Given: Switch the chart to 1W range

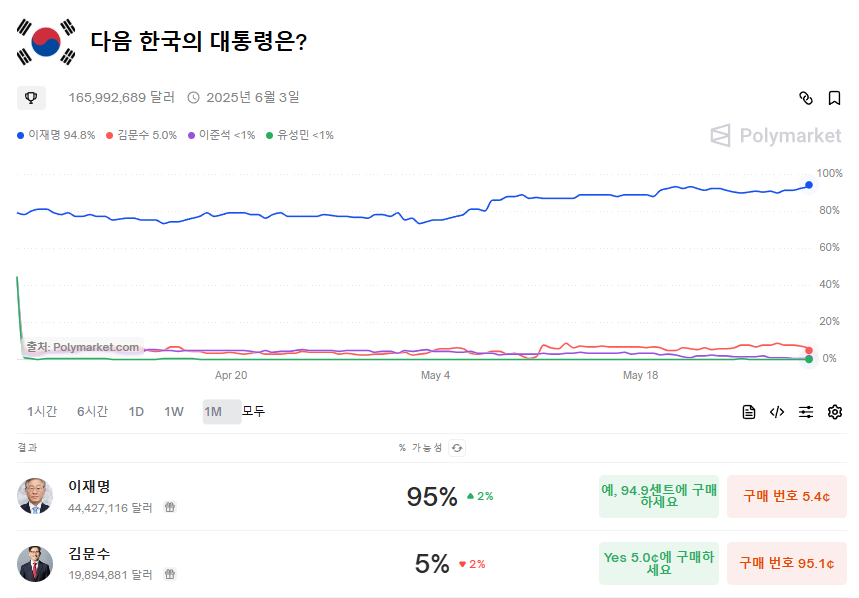Looking at the screenshot, I should click(174, 412).
